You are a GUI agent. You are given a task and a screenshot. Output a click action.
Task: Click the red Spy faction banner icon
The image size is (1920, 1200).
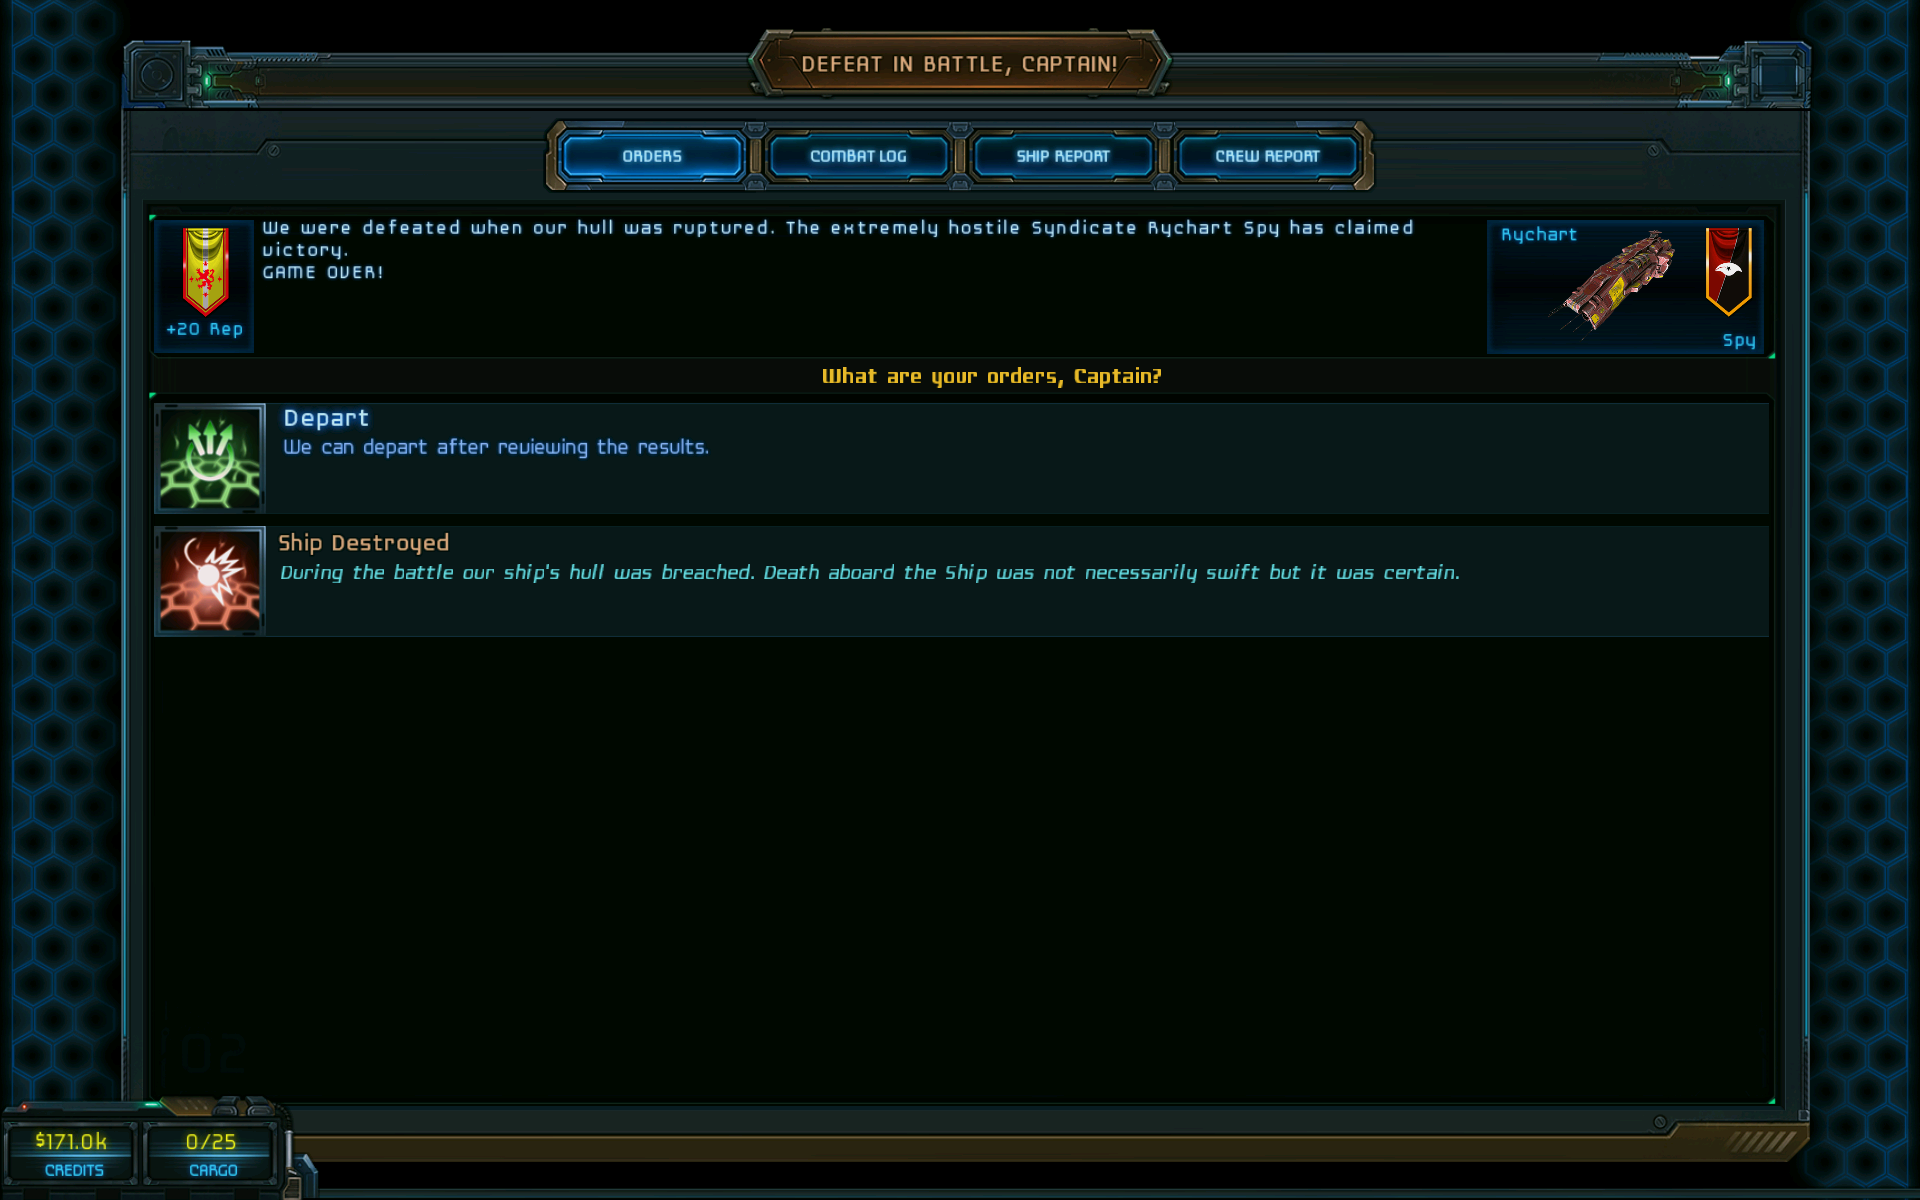pos(1728,271)
